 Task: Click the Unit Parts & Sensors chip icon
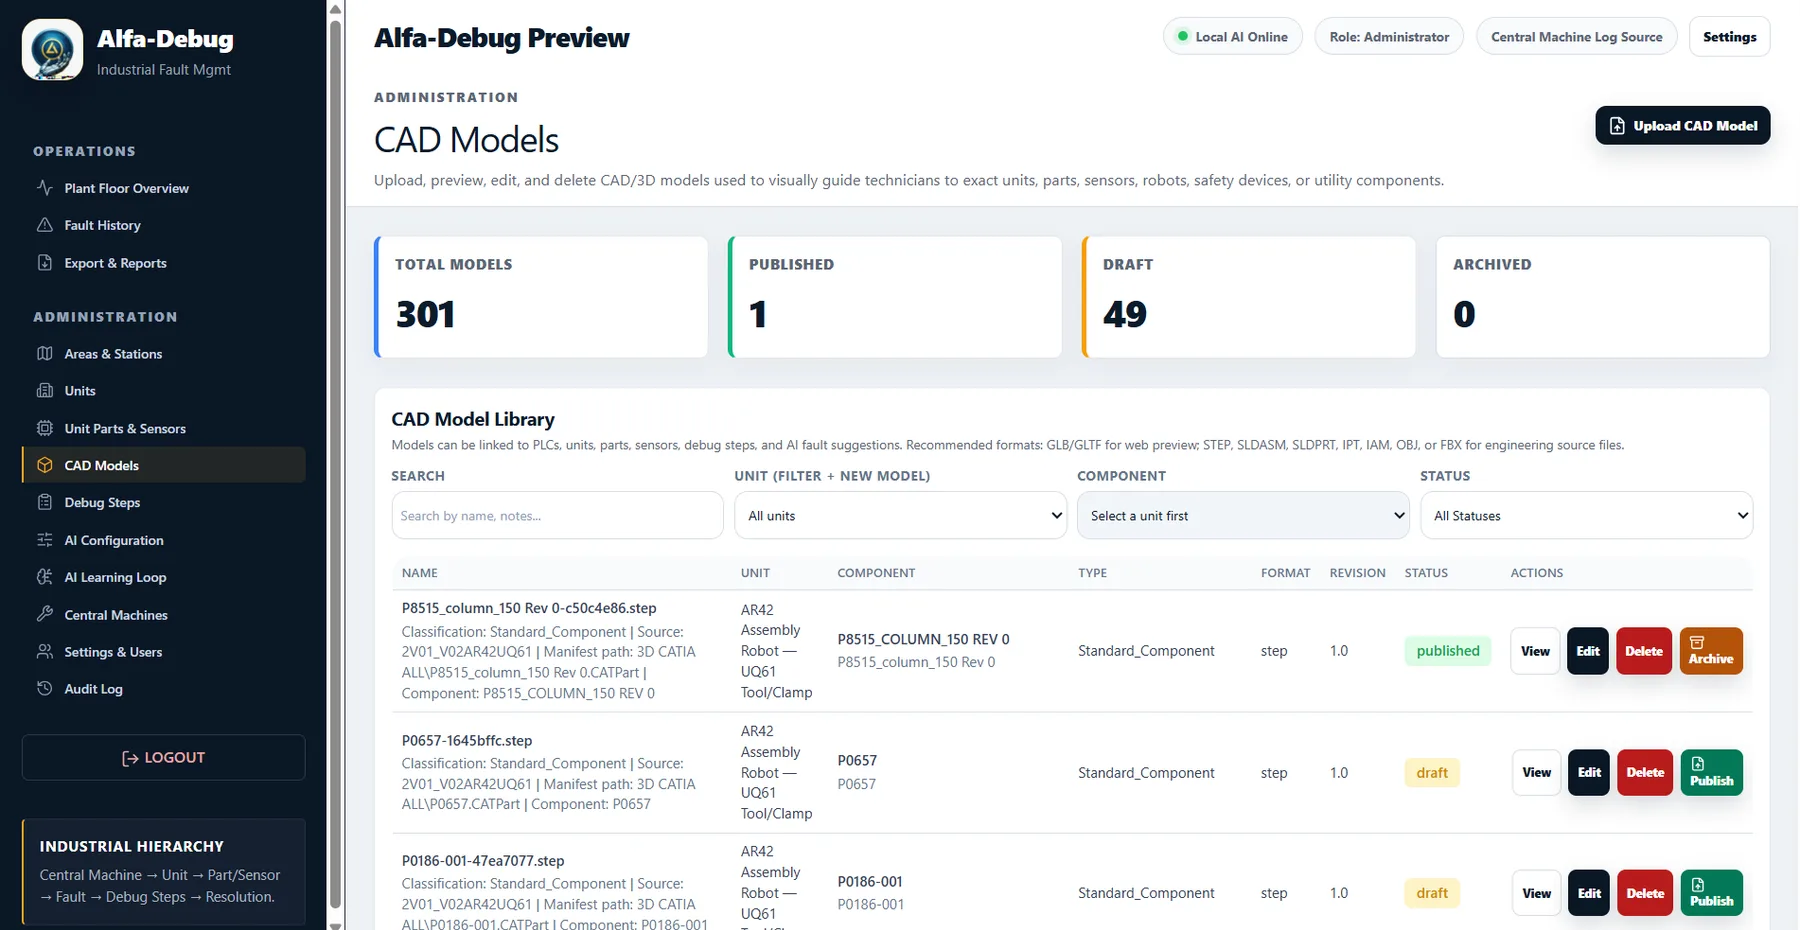click(x=45, y=428)
